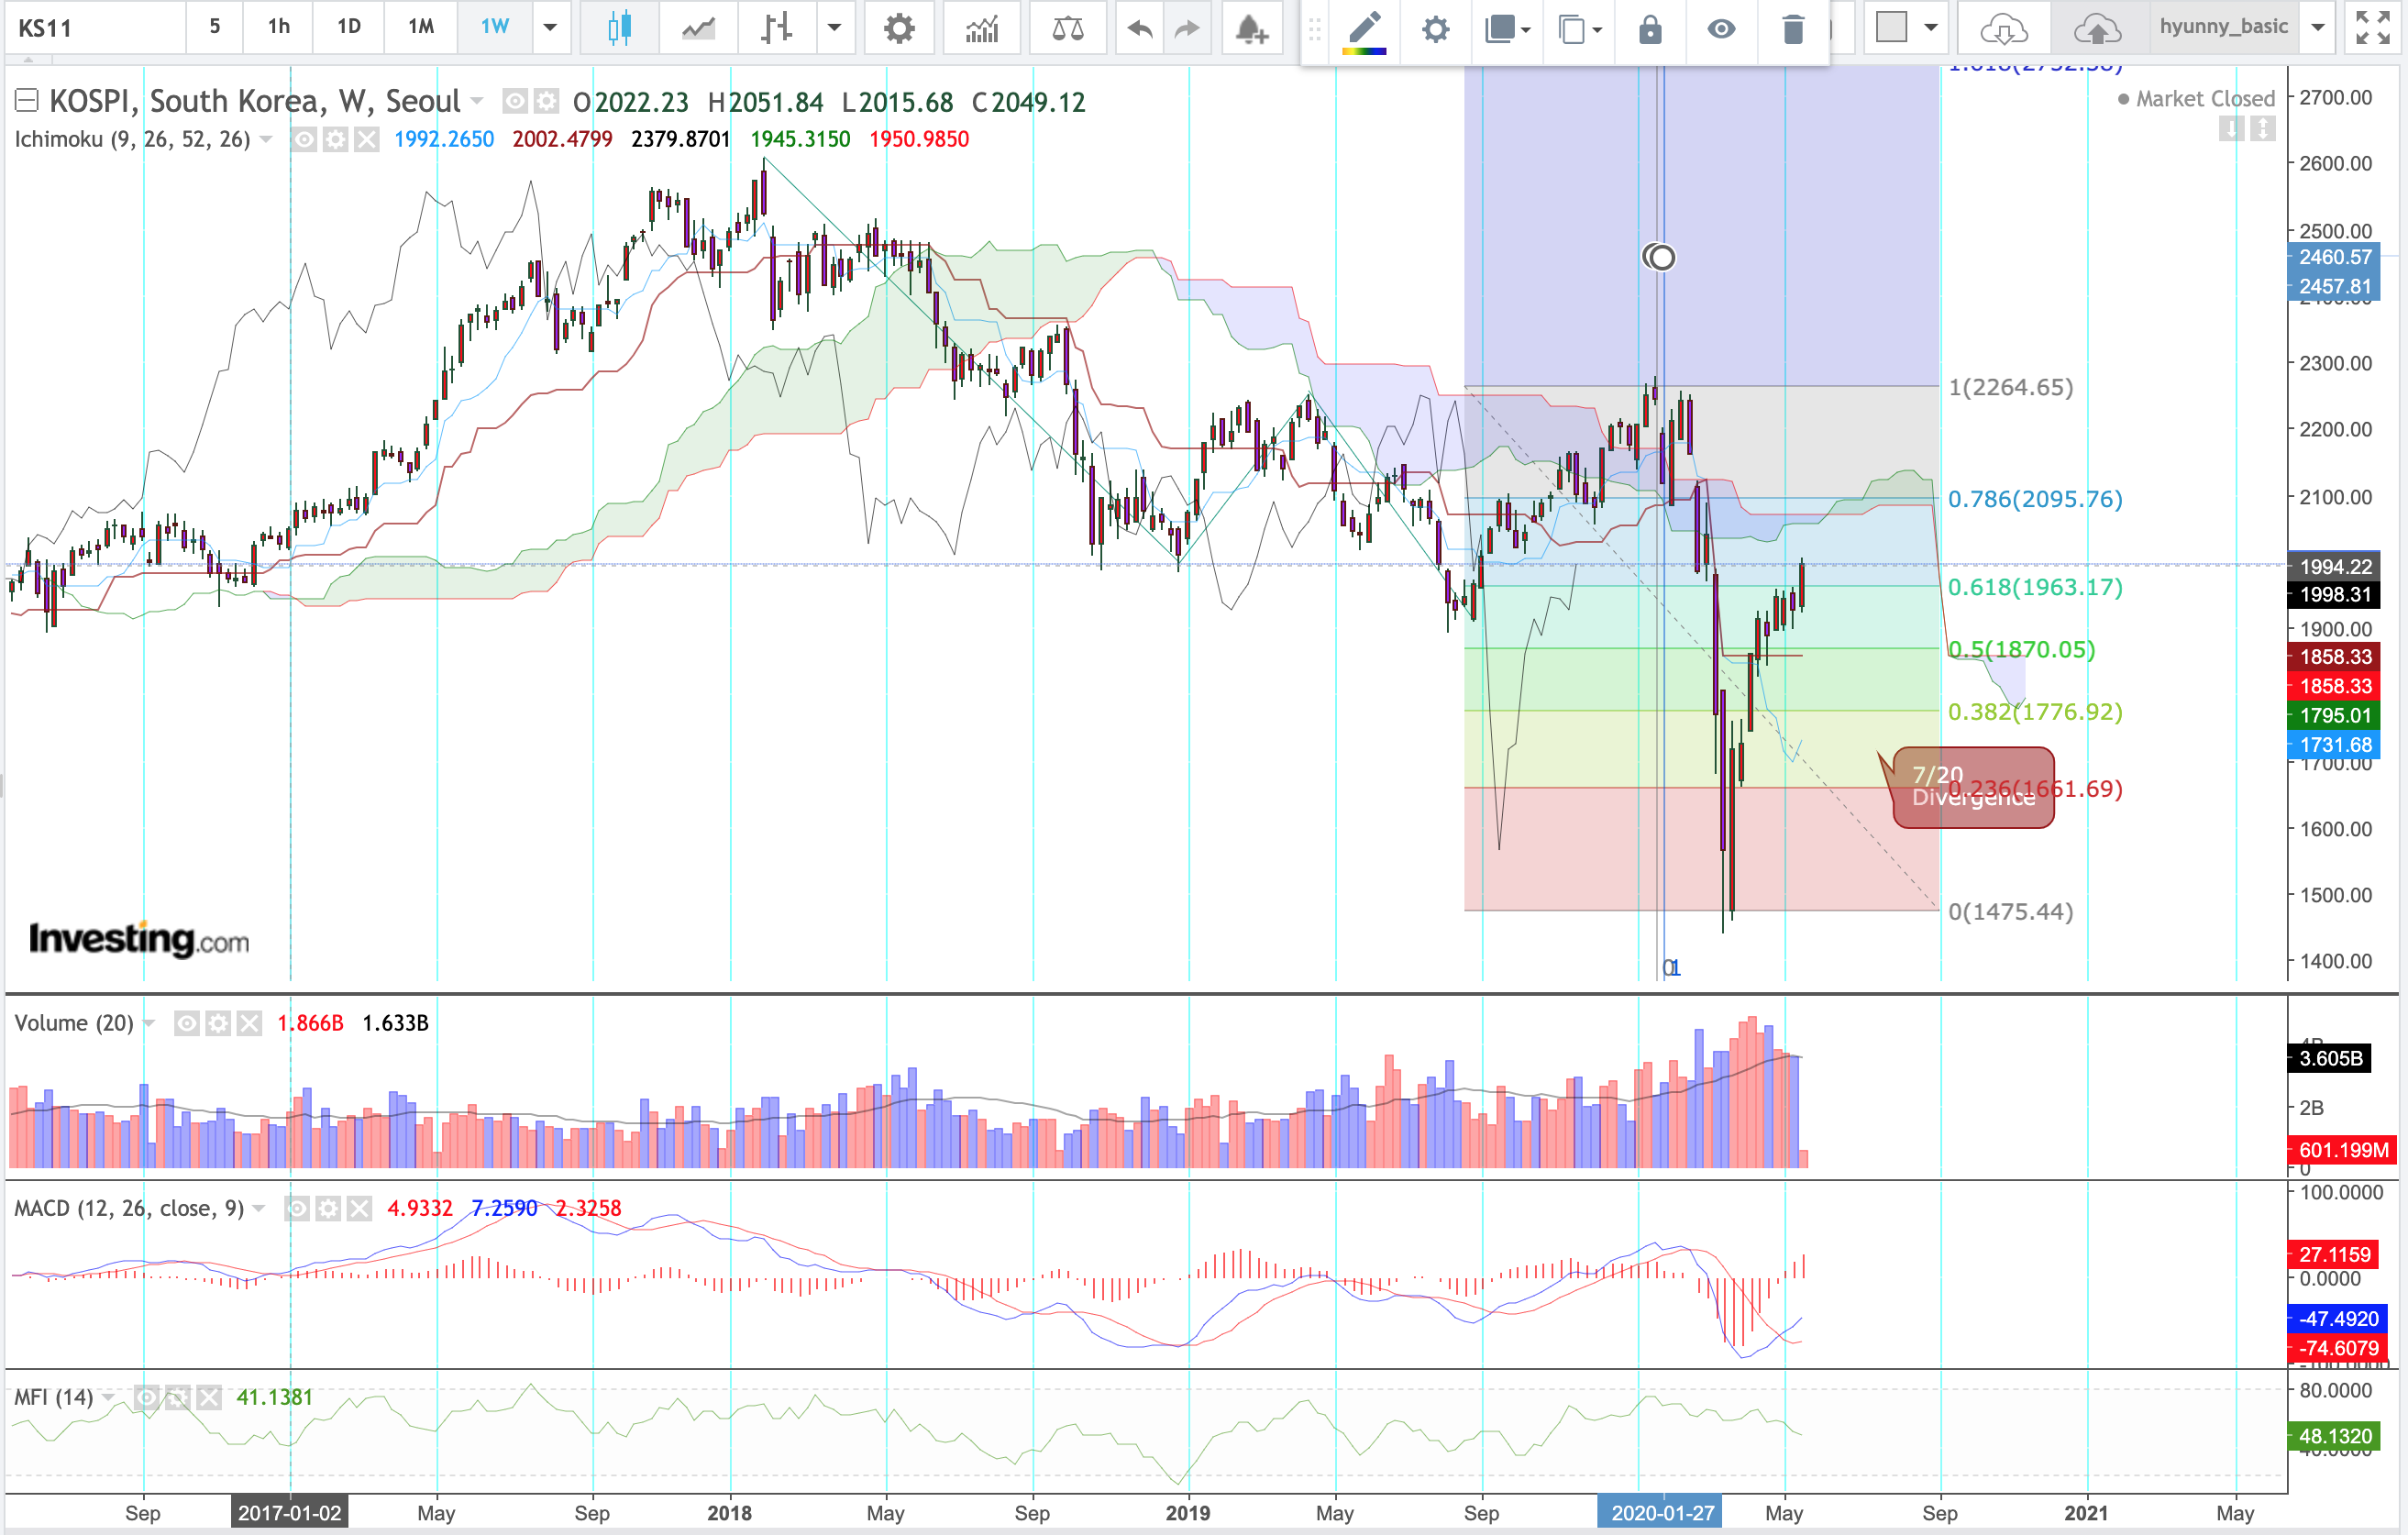Save chart layout to cloud

tap(2096, 29)
